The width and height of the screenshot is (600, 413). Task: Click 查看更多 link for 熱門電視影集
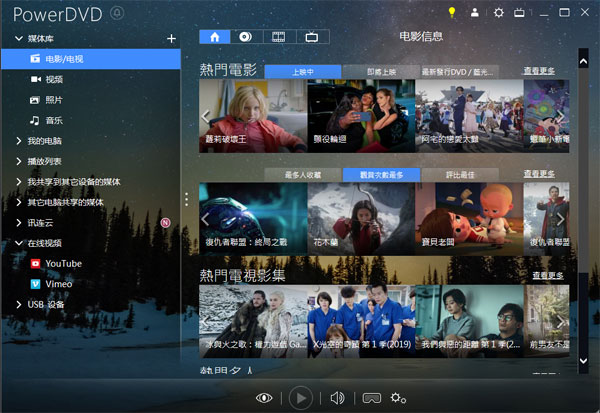(548, 275)
